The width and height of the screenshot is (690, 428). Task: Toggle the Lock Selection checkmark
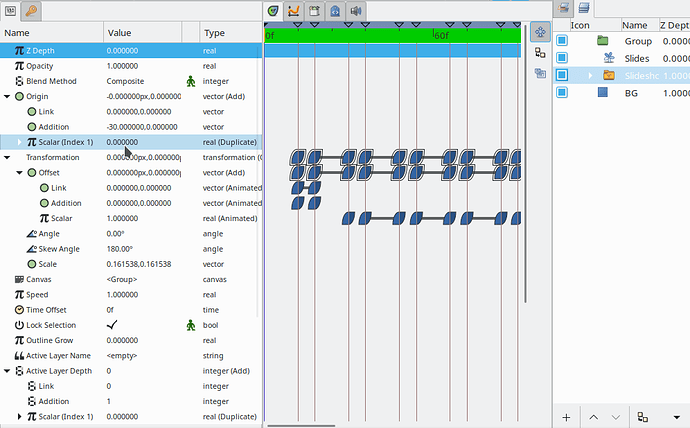tap(112, 325)
